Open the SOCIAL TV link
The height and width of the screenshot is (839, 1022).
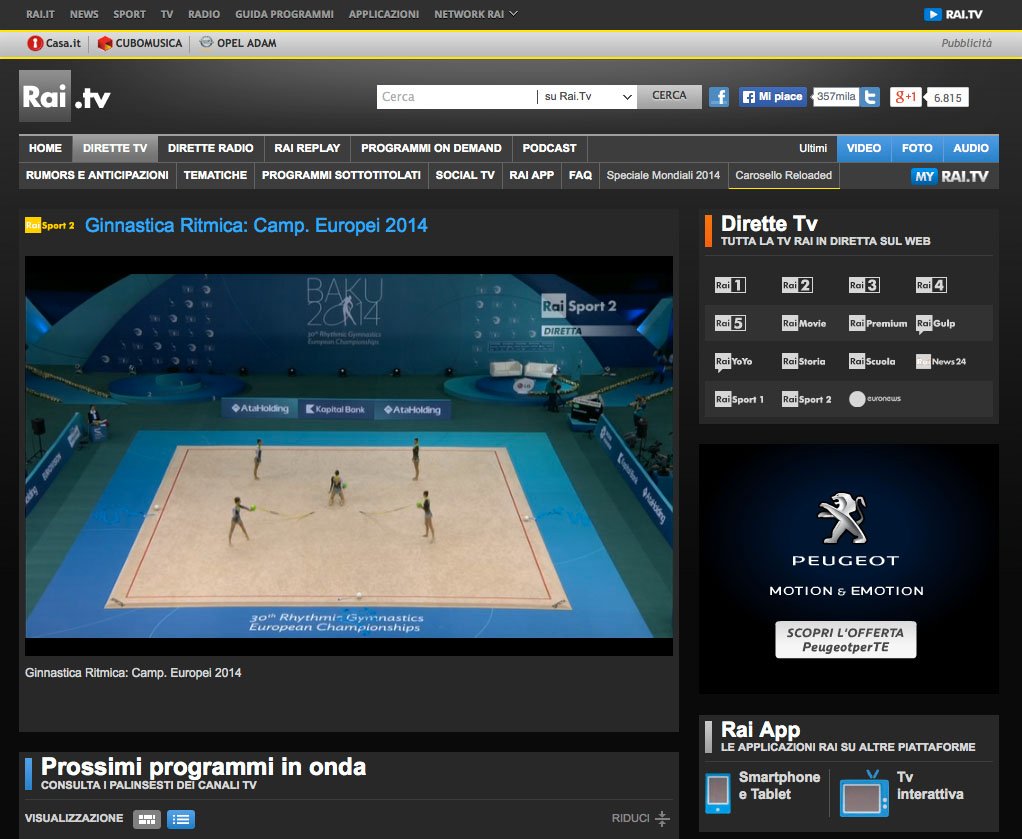[x=465, y=175]
